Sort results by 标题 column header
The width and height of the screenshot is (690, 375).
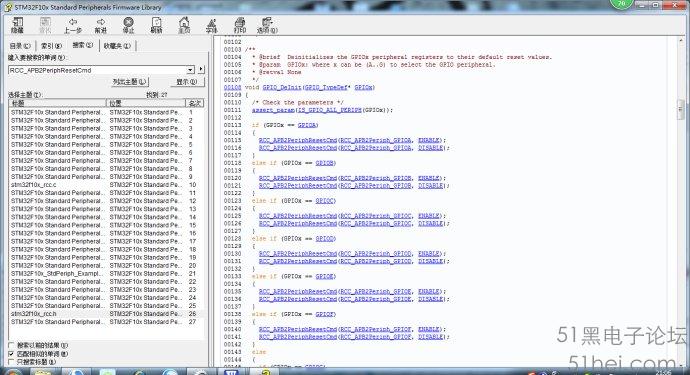(x=57, y=103)
